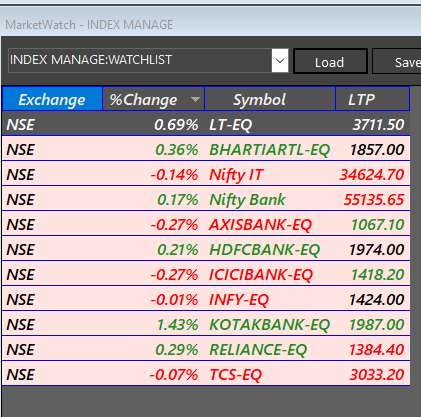Click the 0.36% change cell
The image size is (421, 417).
pyautogui.click(x=153, y=149)
